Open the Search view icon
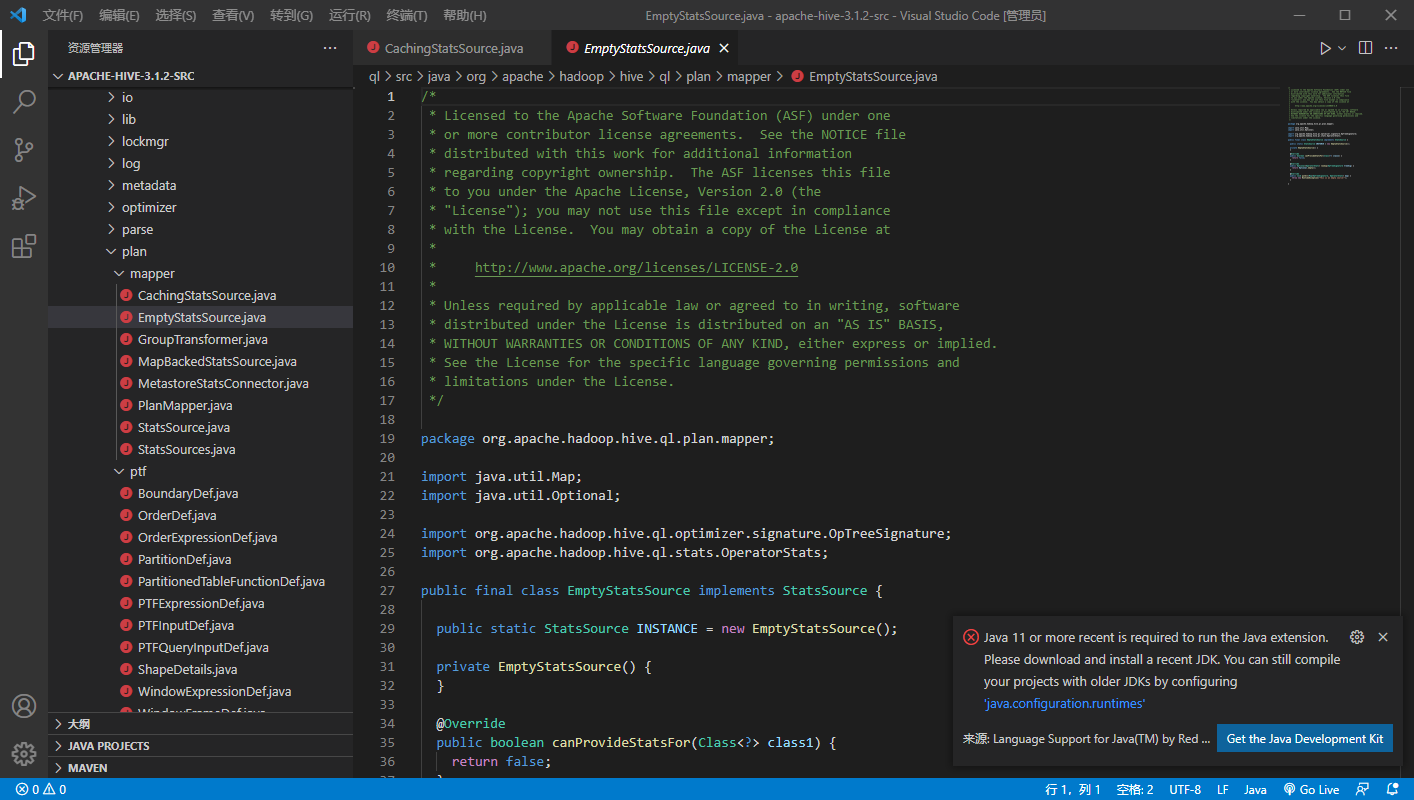 24,102
